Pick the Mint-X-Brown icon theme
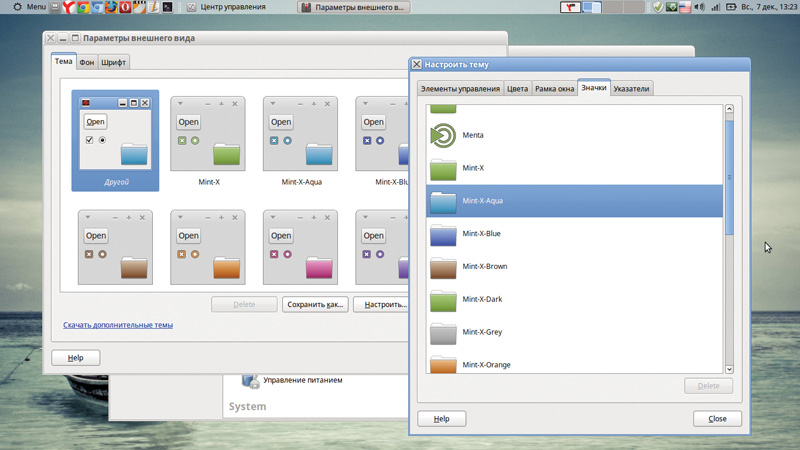Screen dimensions: 800x450 pyautogui.click(x=484, y=267)
